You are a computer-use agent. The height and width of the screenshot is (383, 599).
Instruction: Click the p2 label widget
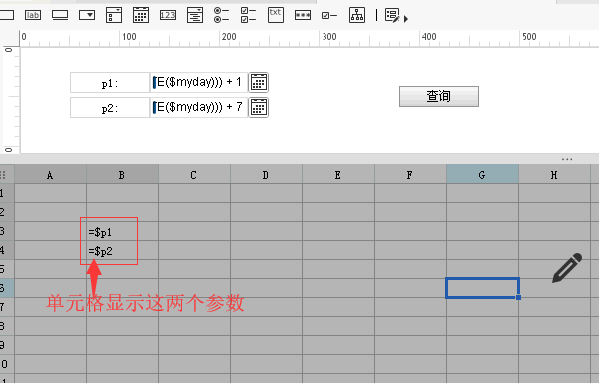[110, 107]
